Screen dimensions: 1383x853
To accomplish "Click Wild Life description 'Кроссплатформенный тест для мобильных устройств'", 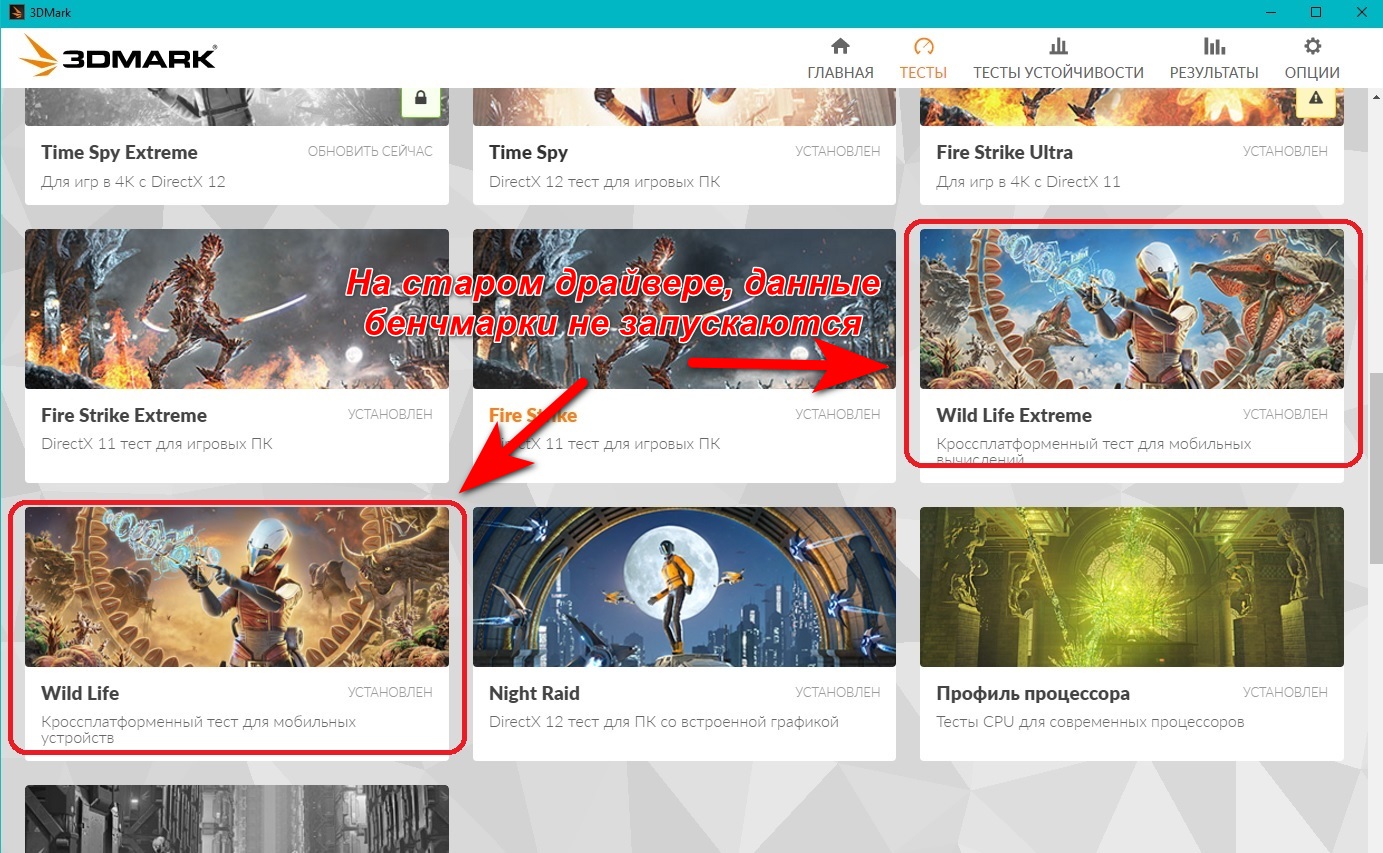I will coord(199,730).
